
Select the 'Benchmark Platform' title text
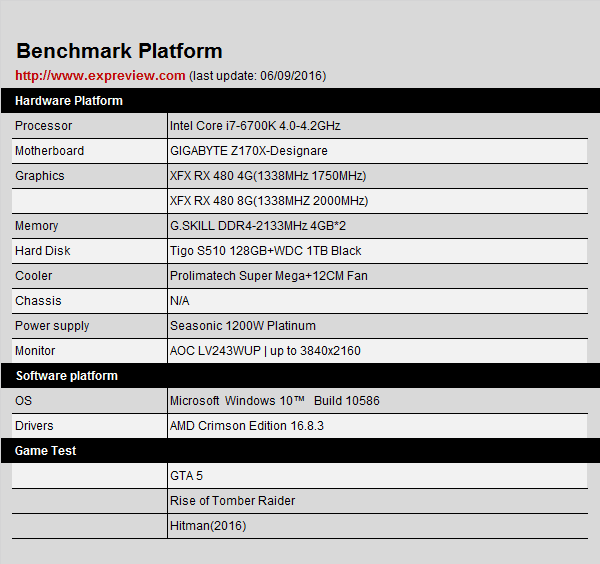[x=119, y=51]
